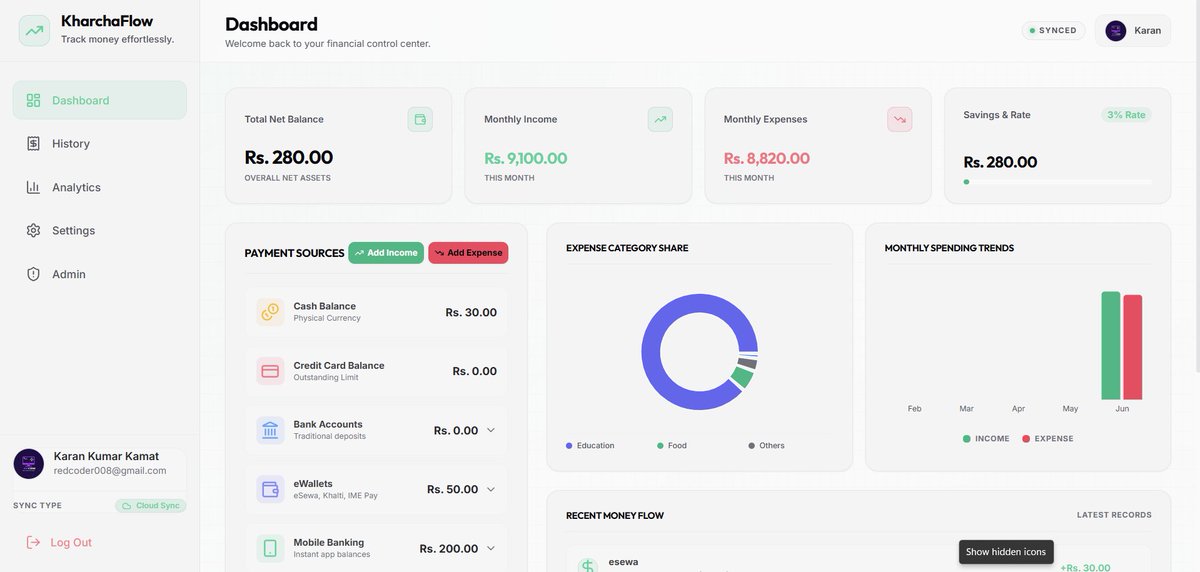Click the Dashboard grid icon
This screenshot has height=572, width=1200.
[33, 100]
